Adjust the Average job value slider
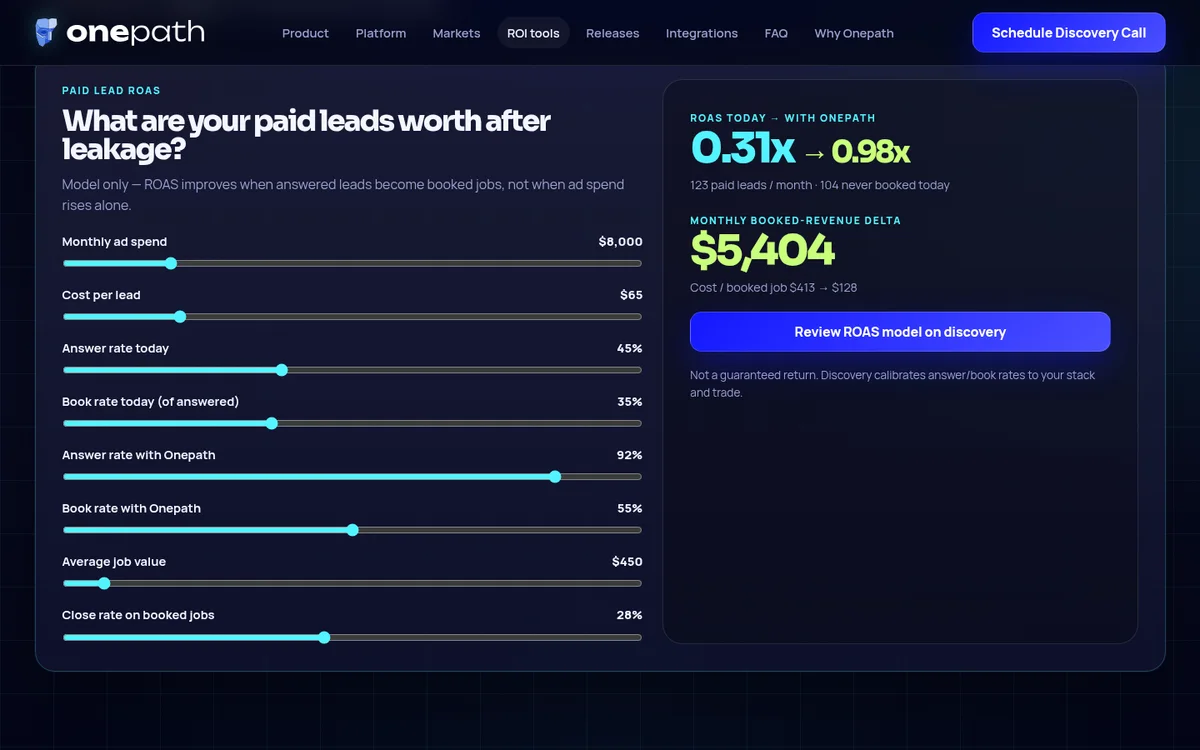Viewport: 1200px width, 750px height. tap(352, 584)
